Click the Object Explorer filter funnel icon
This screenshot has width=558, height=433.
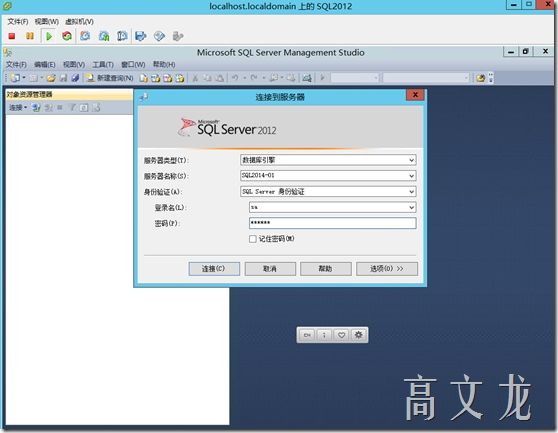[x=72, y=107]
